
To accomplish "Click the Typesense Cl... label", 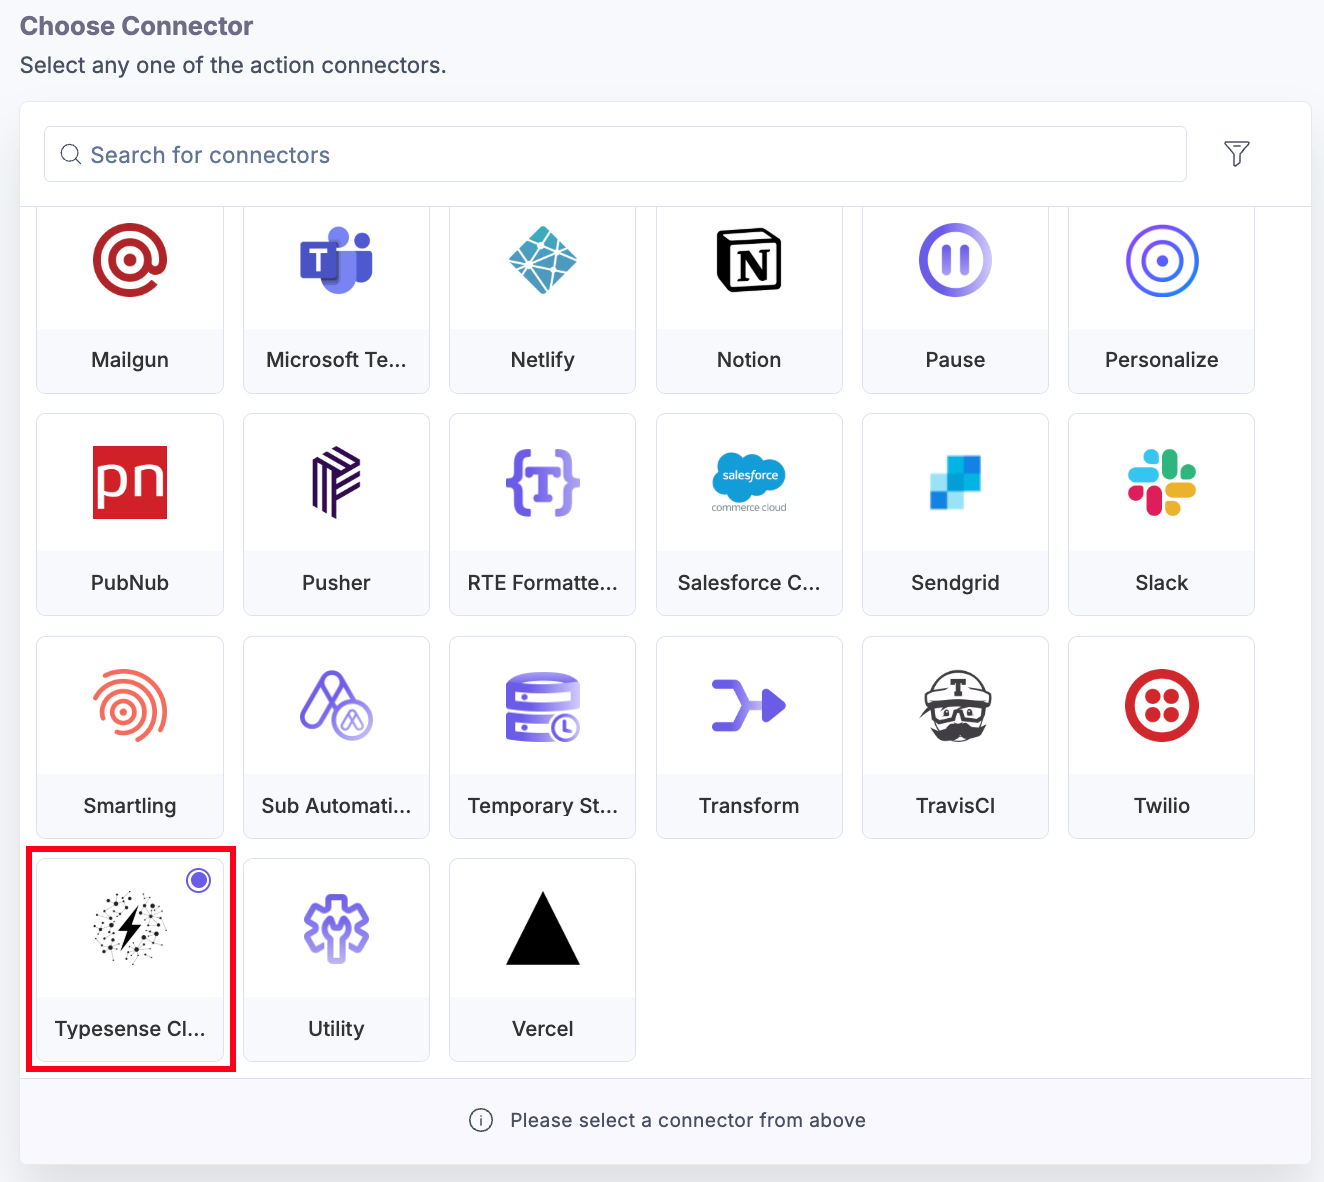I will [x=130, y=1029].
